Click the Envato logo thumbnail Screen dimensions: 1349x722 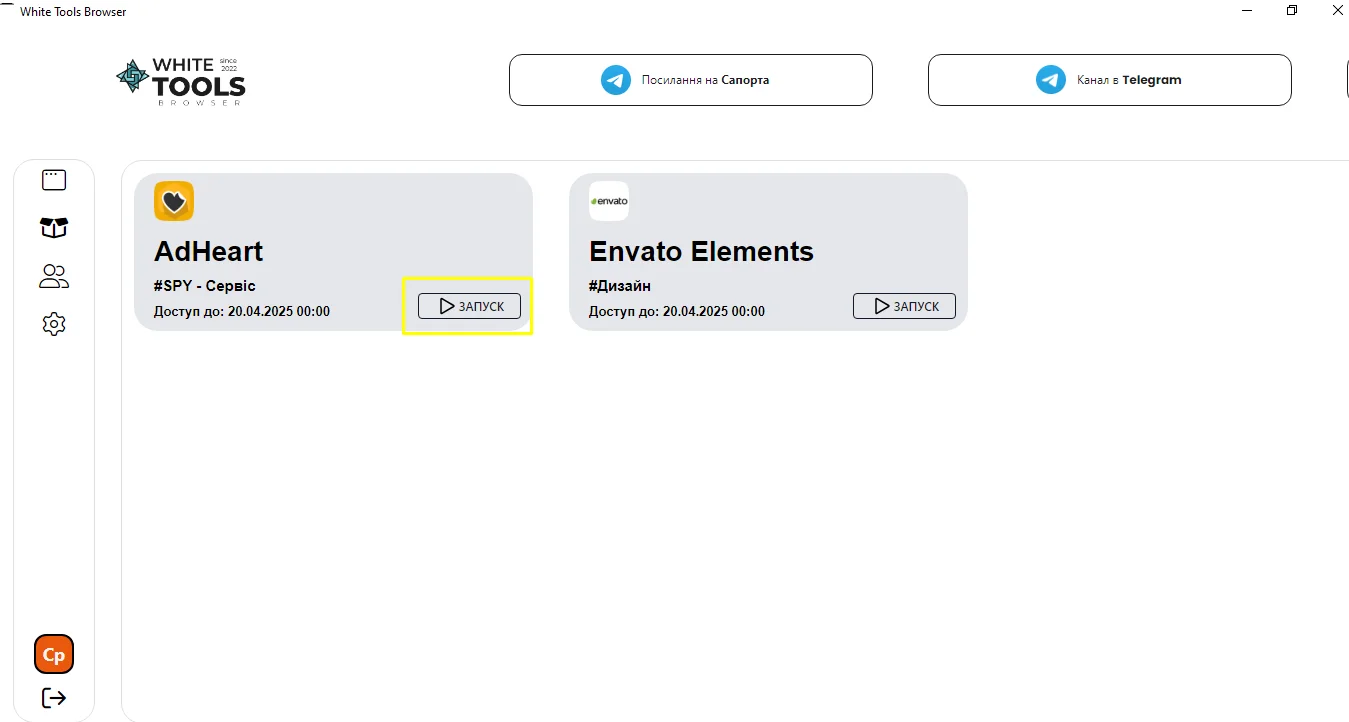(608, 201)
